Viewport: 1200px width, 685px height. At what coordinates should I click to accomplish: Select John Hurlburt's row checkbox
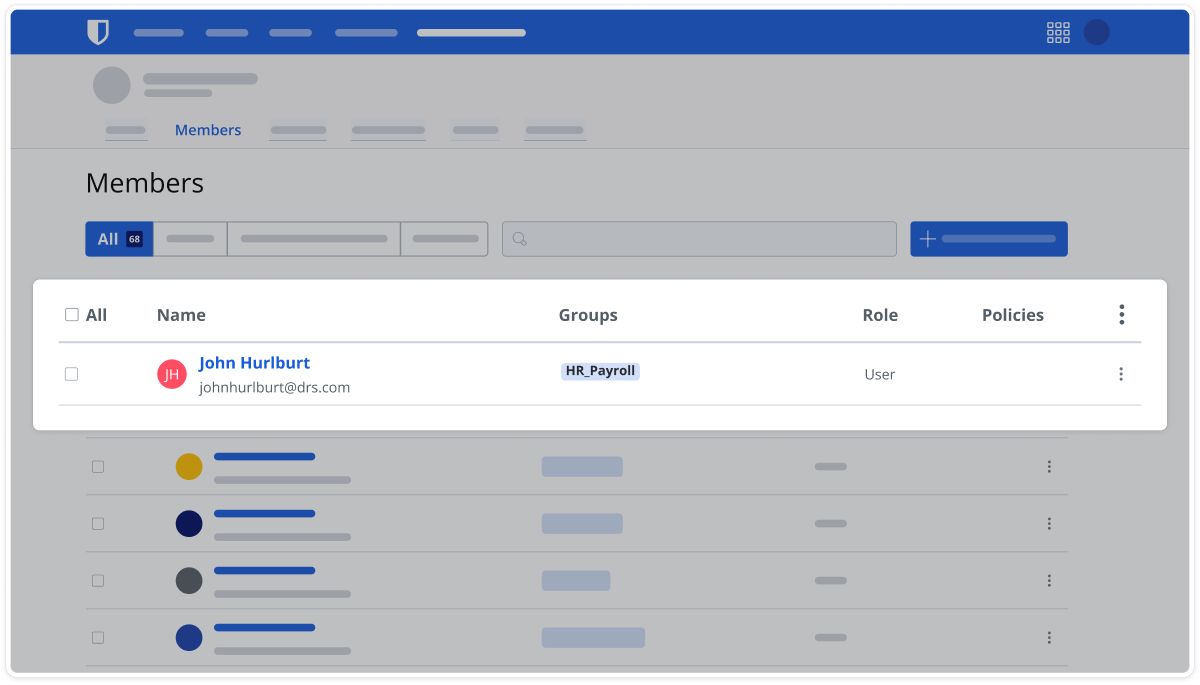tap(71, 374)
